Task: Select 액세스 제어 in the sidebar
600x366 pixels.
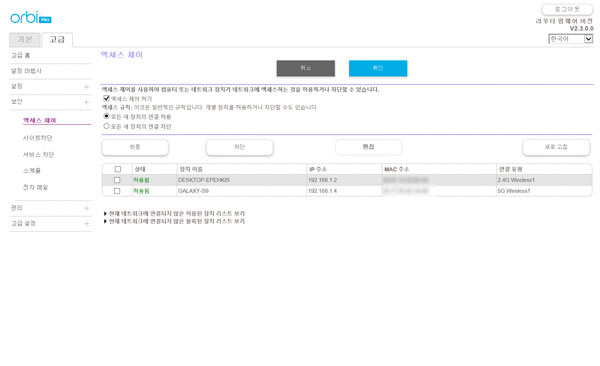Action: point(39,120)
